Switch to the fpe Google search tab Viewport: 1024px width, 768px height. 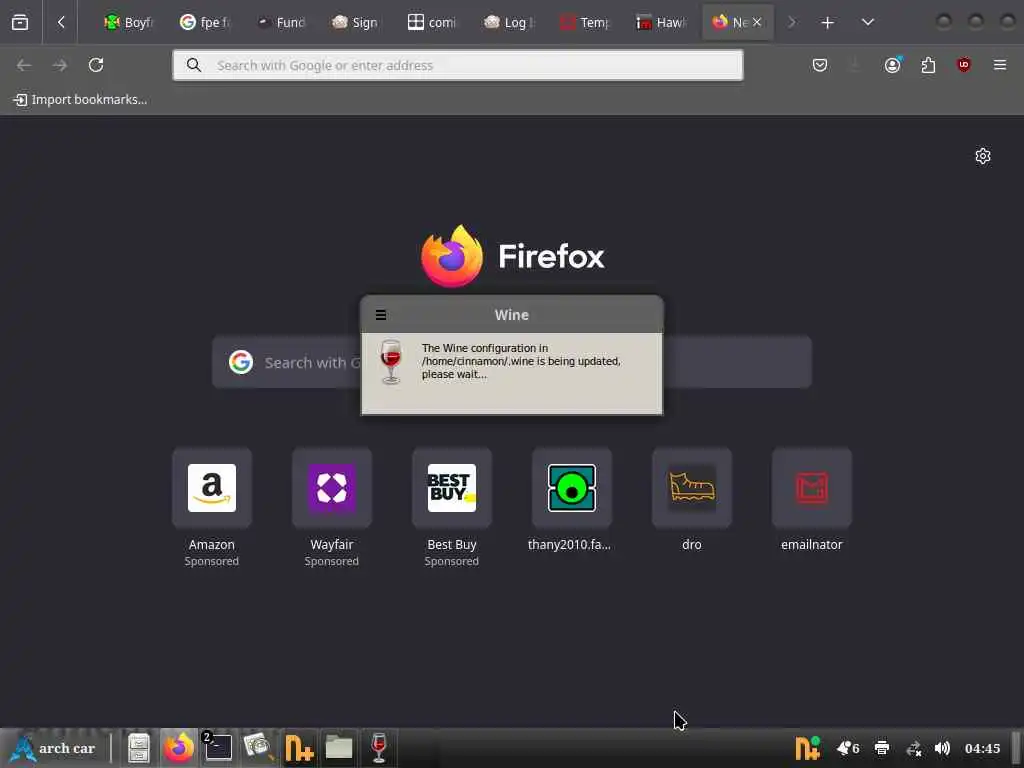point(205,22)
